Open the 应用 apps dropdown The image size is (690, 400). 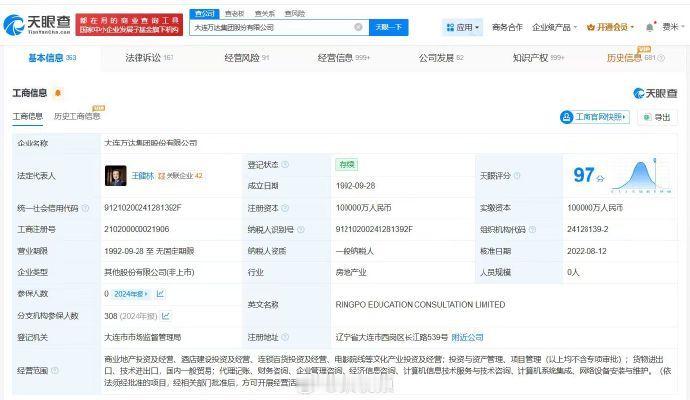[x=462, y=27]
